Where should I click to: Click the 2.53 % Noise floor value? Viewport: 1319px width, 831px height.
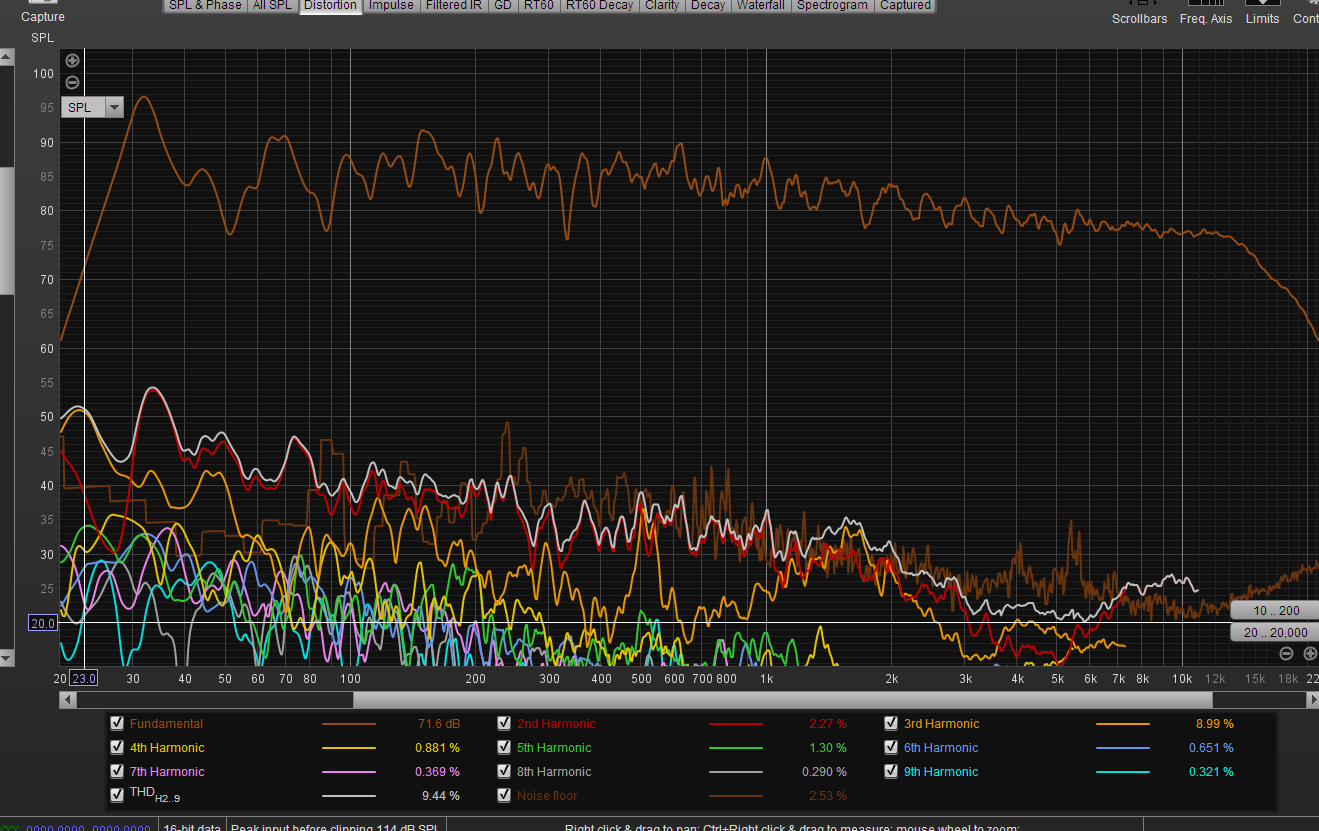pyautogui.click(x=827, y=795)
